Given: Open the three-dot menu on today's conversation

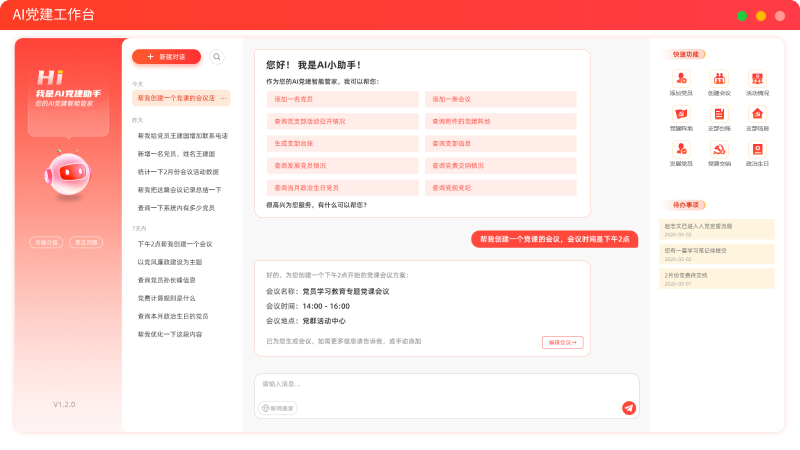Looking at the screenshot, I should 223,98.
